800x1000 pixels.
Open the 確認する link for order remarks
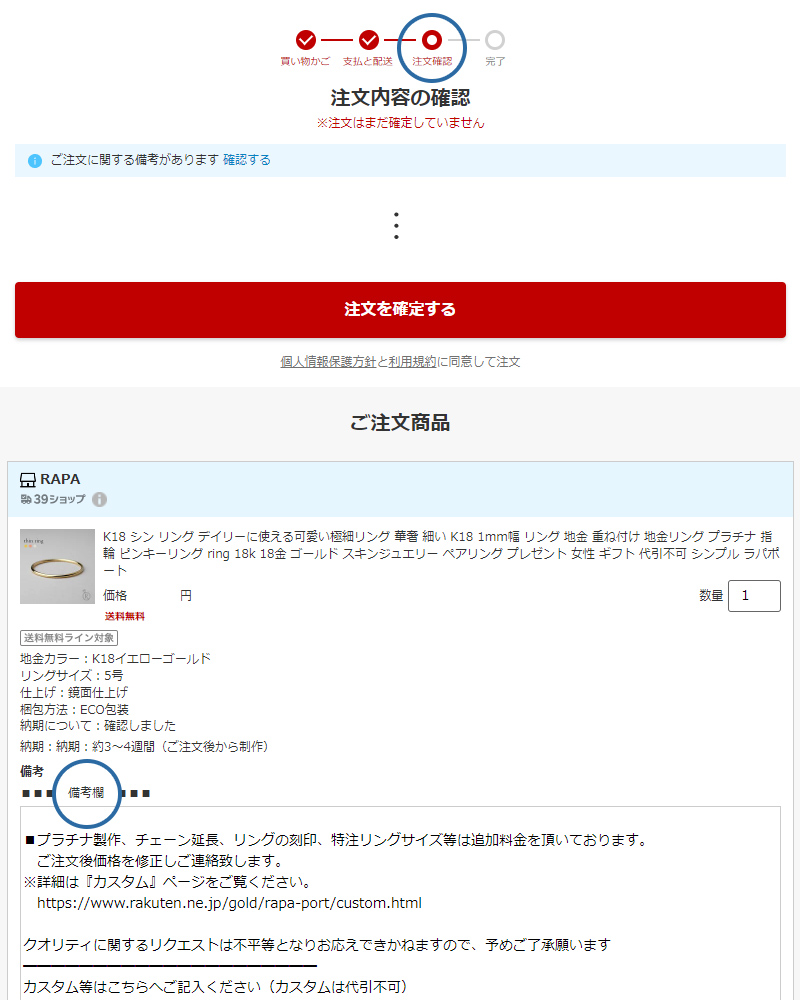coord(246,160)
